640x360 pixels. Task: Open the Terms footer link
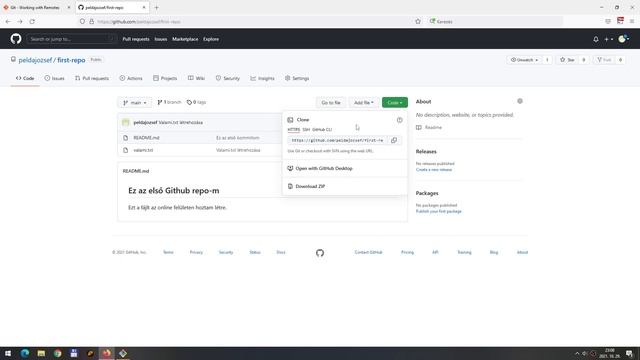pyautogui.click(x=168, y=252)
